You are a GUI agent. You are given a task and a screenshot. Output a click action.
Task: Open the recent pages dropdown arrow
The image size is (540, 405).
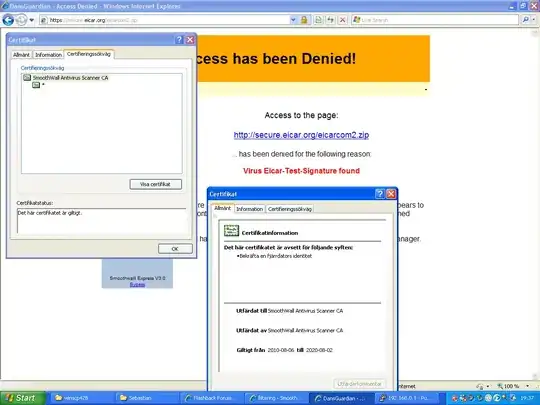pyautogui.click(x=32, y=20)
